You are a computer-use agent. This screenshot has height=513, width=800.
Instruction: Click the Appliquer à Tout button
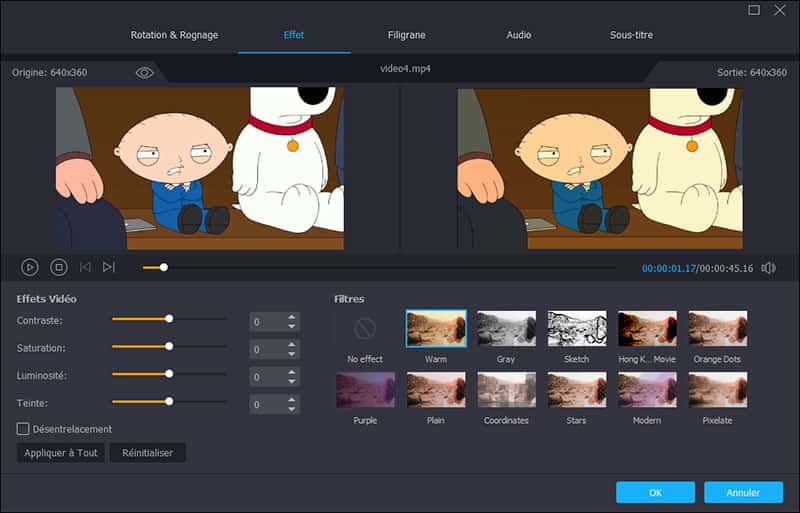pos(60,453)
